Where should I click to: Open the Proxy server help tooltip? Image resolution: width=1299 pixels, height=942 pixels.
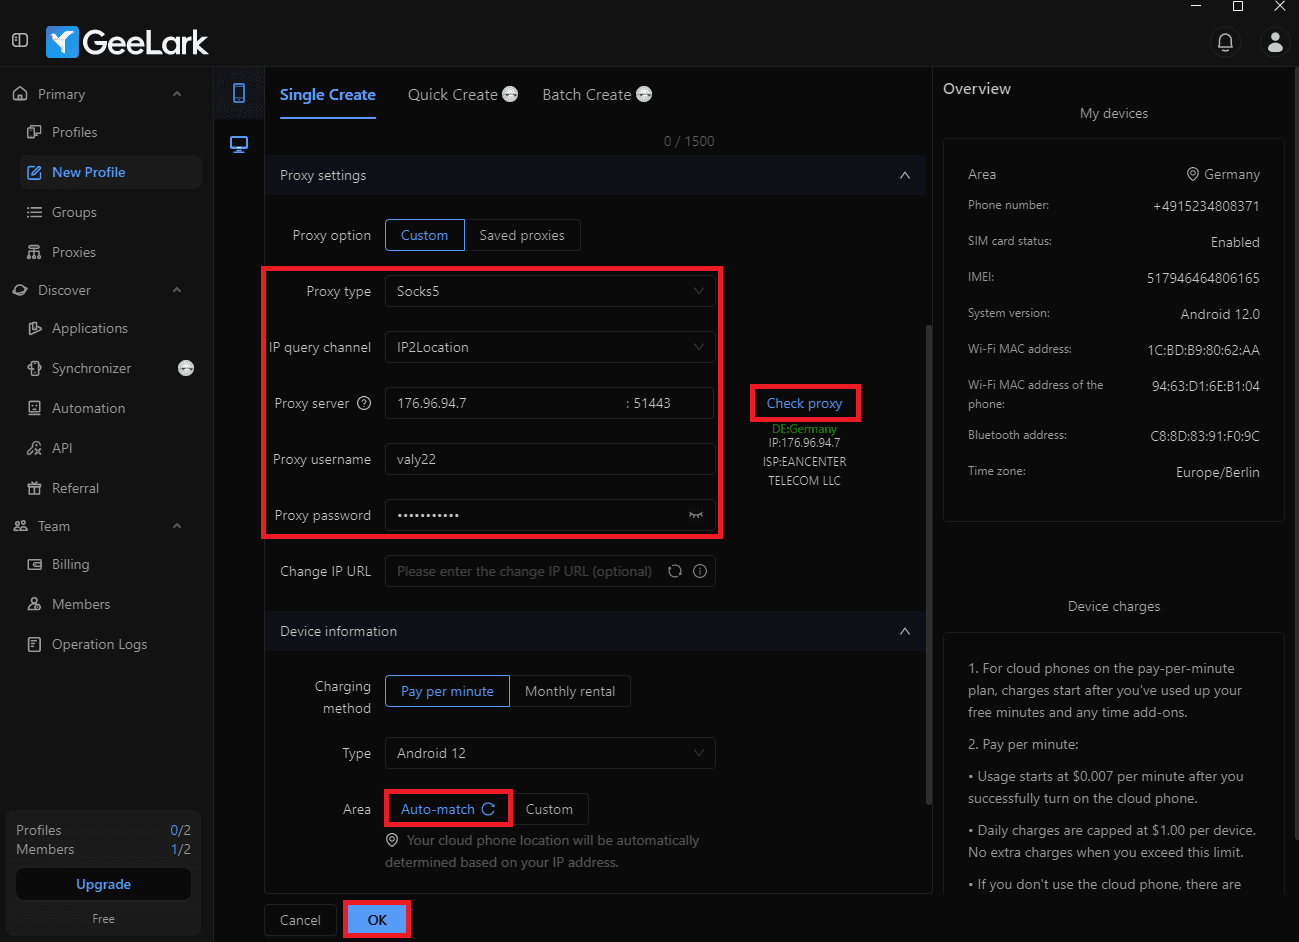[364, 403]
